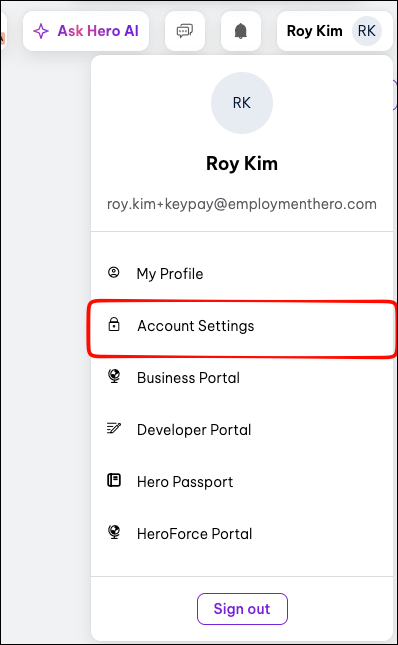The image size is (398, 645).
Task: Click the Account Settings lock icon
Action: (113, 325)
